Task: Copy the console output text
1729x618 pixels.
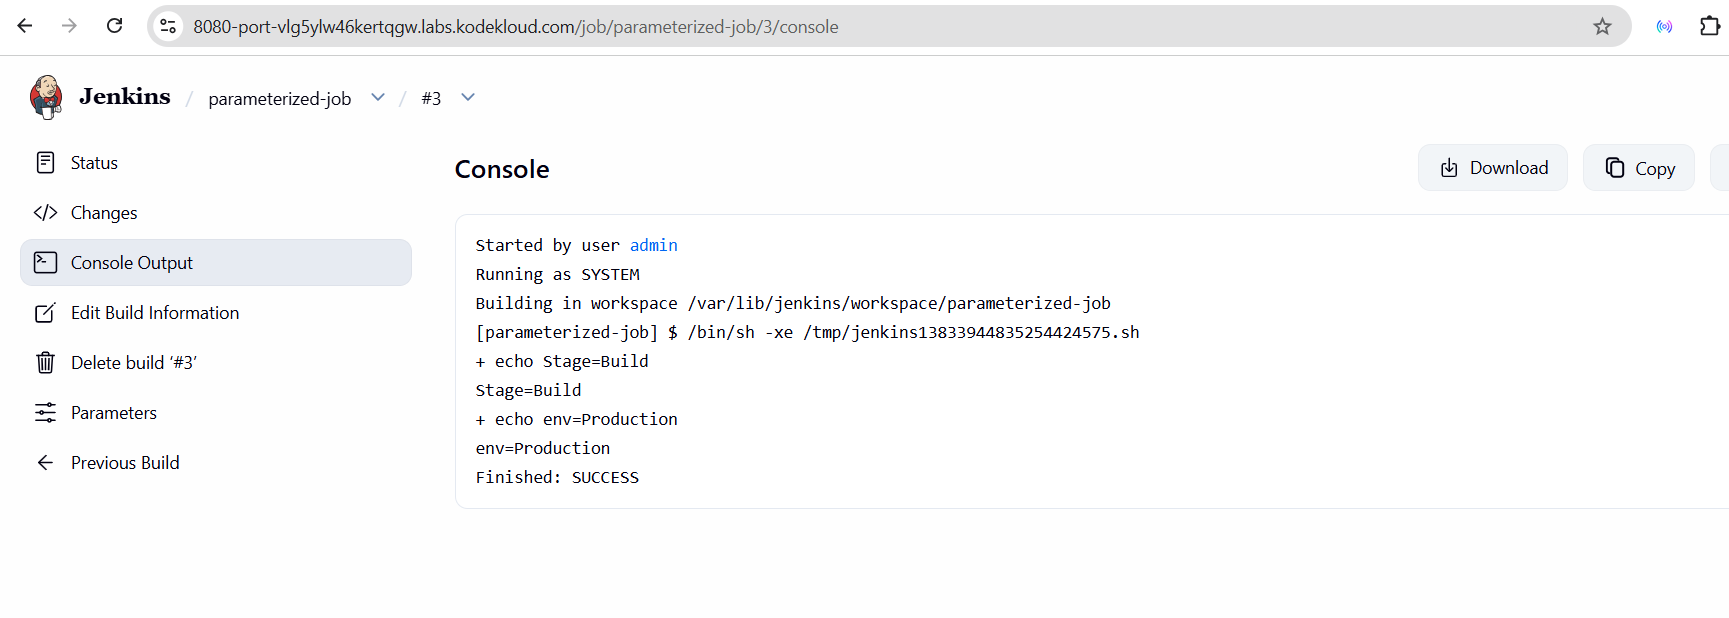Action: [x=1638, y=168]
